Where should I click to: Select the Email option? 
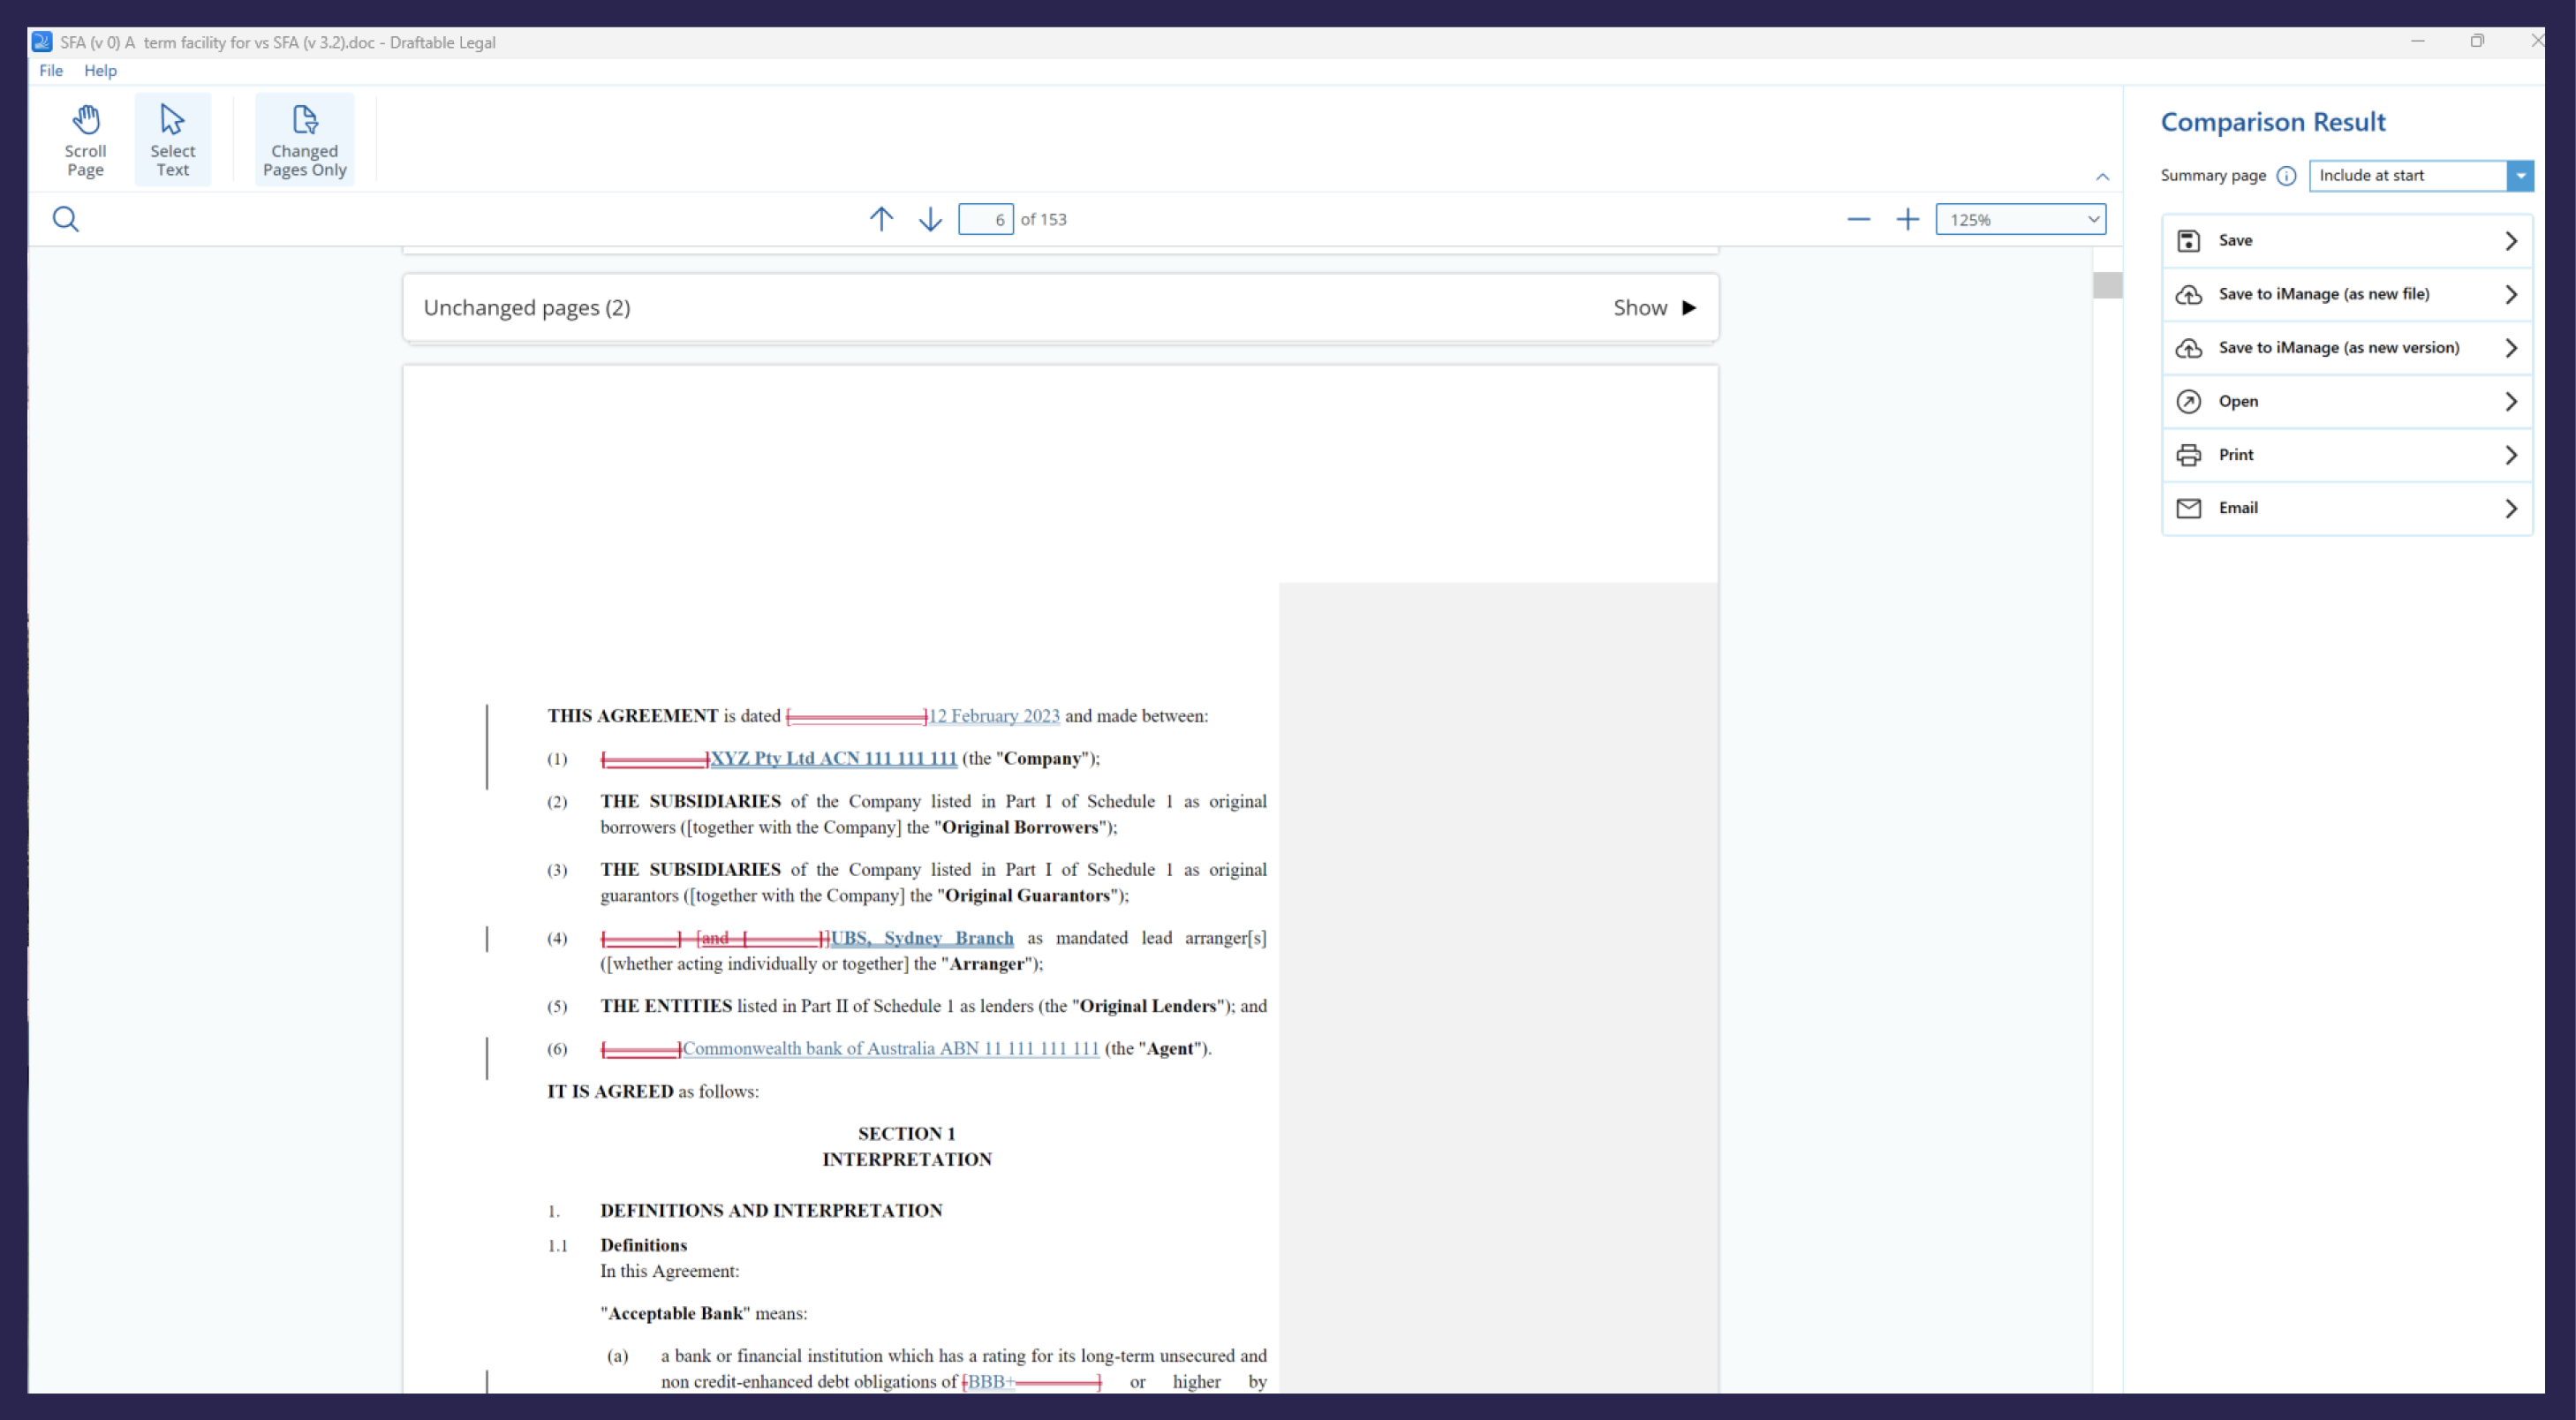tap(2346, 508)
